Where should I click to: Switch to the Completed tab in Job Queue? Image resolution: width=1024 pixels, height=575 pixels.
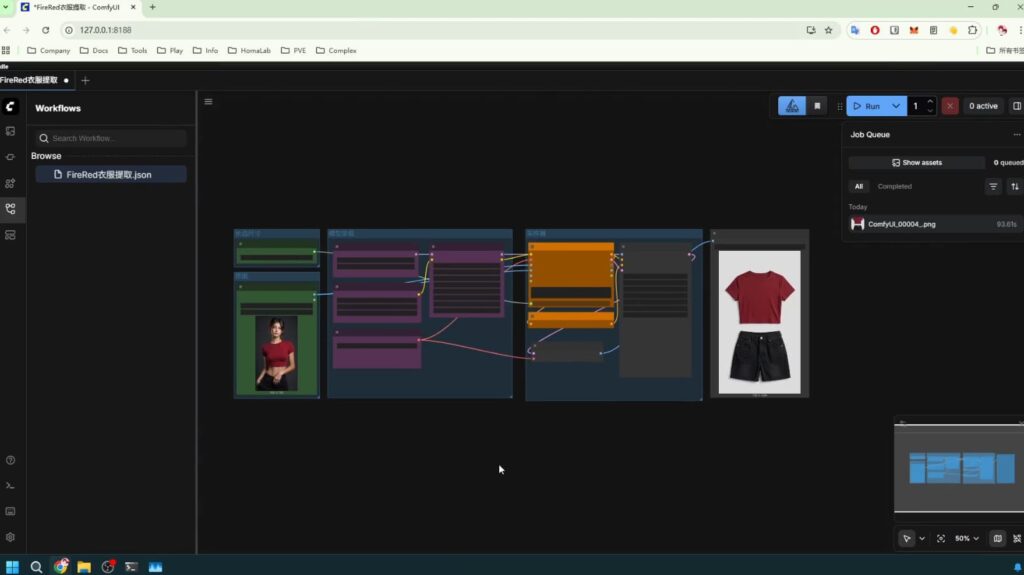tap(894, 186)
